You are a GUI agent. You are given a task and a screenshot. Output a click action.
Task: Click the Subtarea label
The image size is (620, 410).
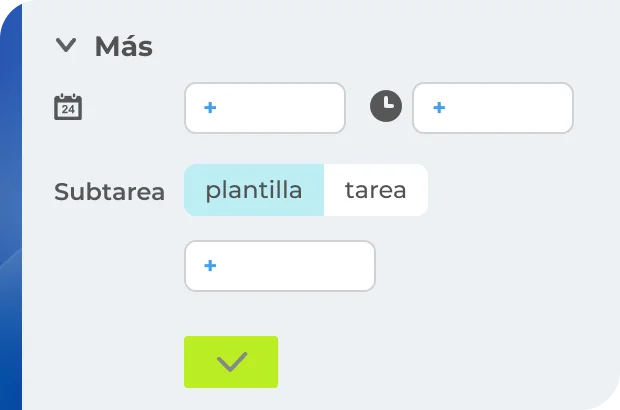coord(109,192)
